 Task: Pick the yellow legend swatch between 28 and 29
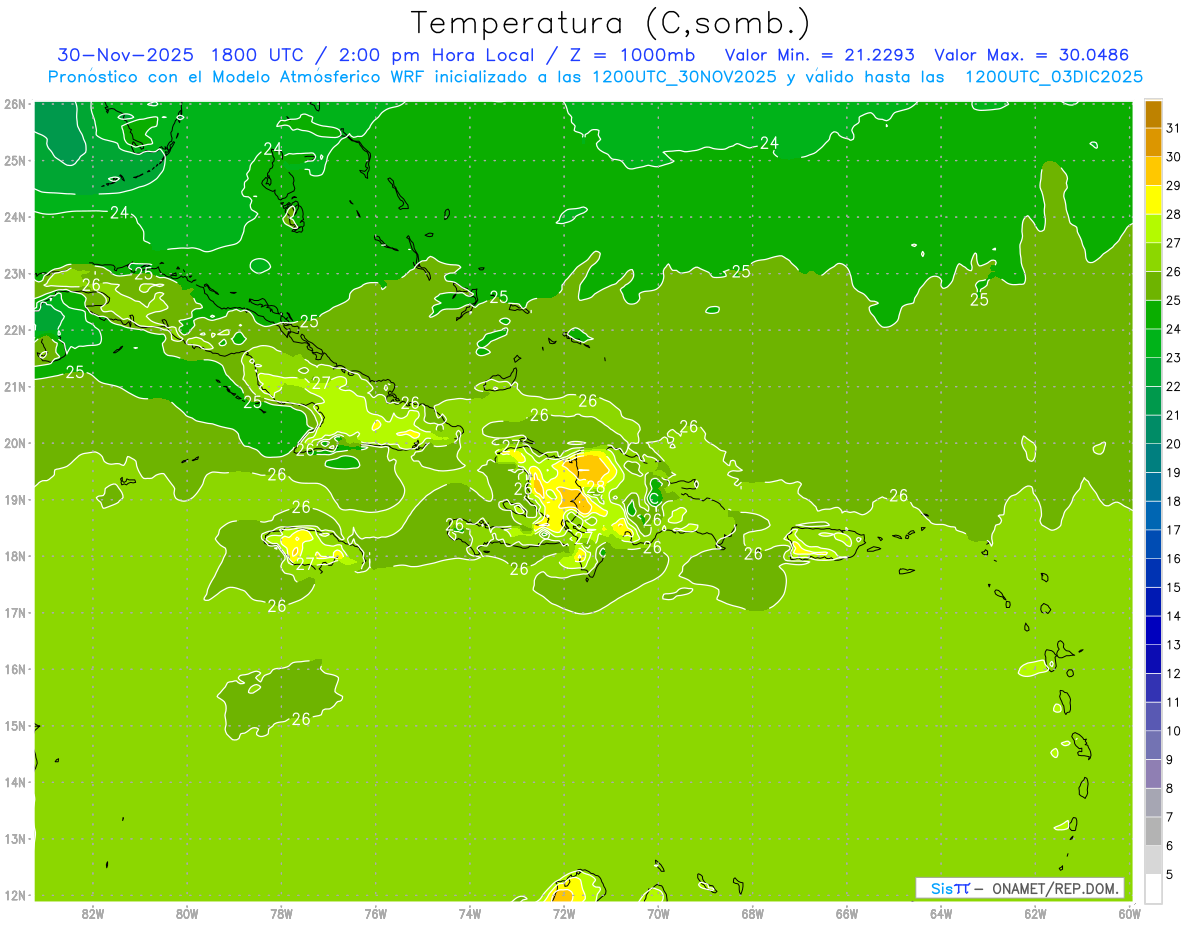[1153, 200]
